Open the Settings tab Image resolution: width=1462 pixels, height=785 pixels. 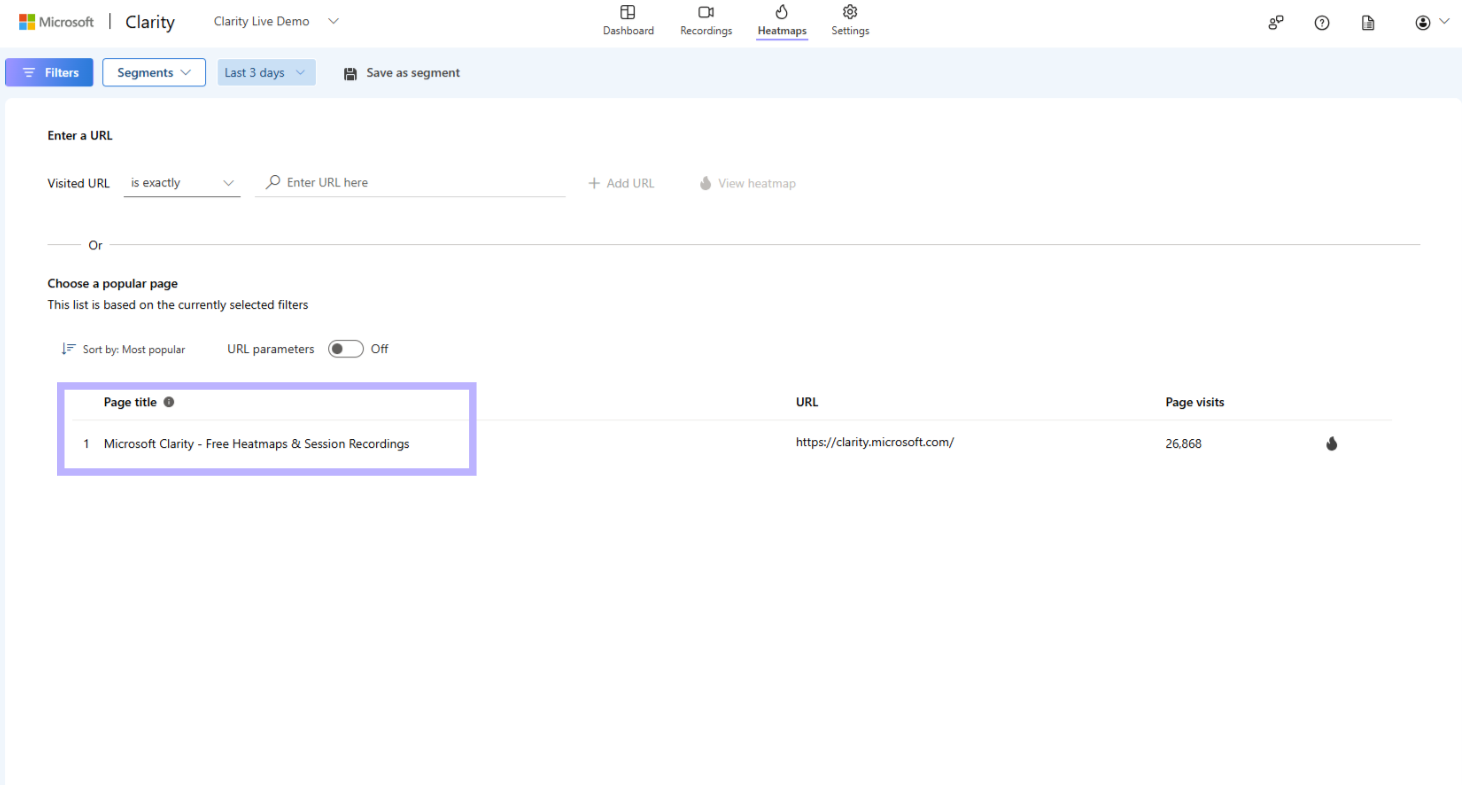(850, 21)
